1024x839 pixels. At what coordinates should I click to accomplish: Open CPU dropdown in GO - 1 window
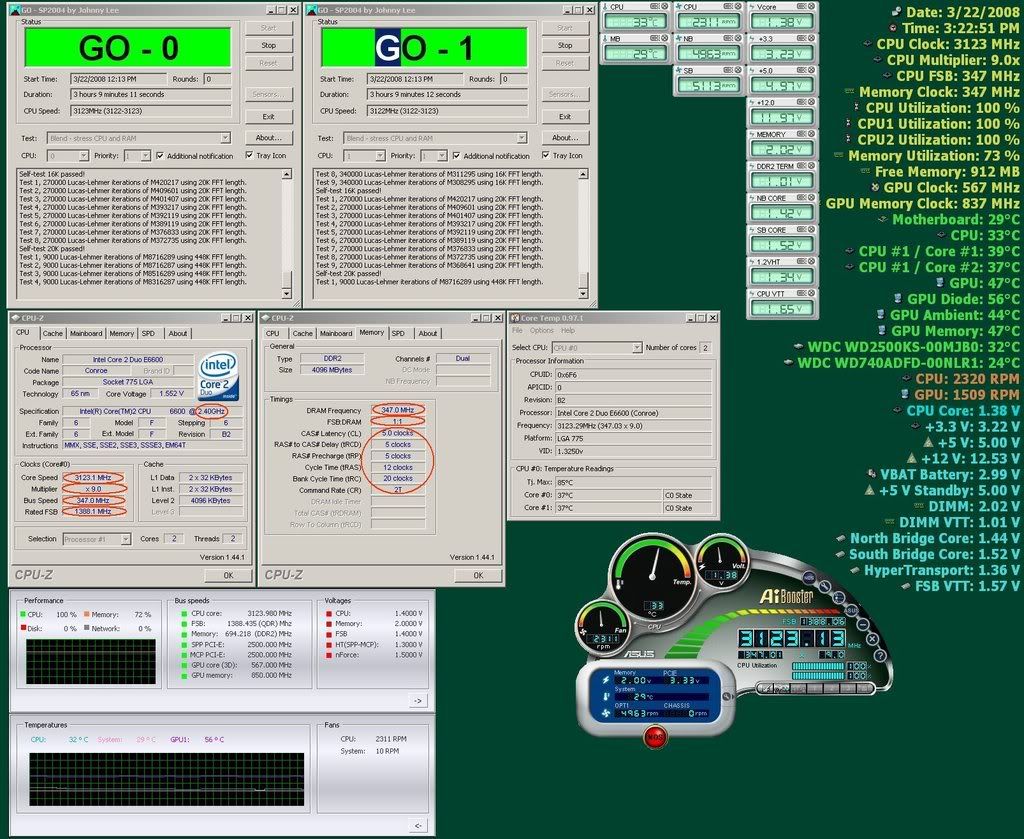point(379,156)
